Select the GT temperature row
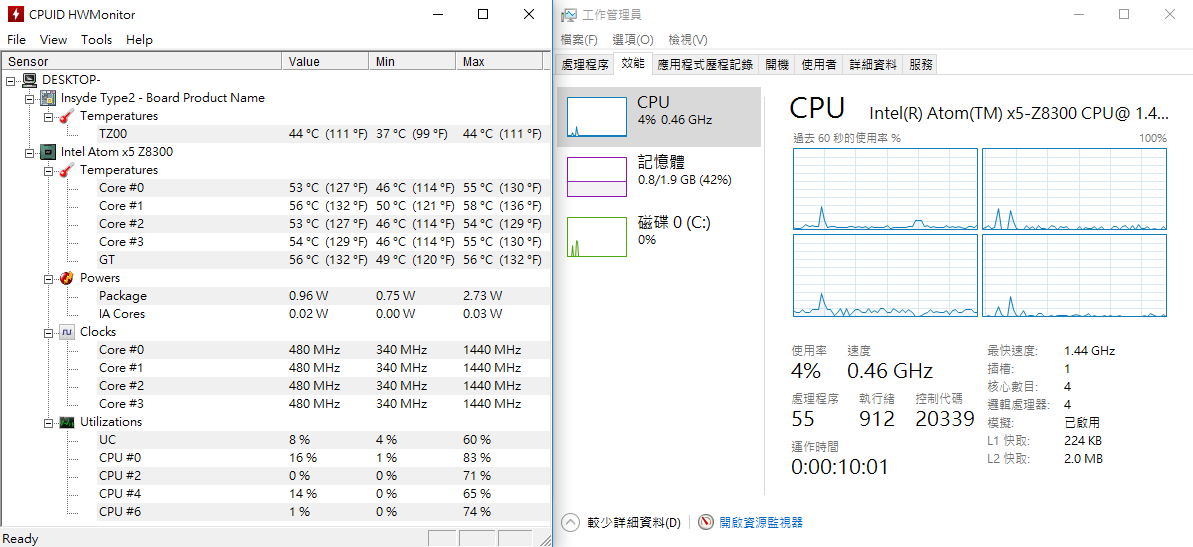The image size is (1193, 547). pyautogui.click(x=323, y=259)
